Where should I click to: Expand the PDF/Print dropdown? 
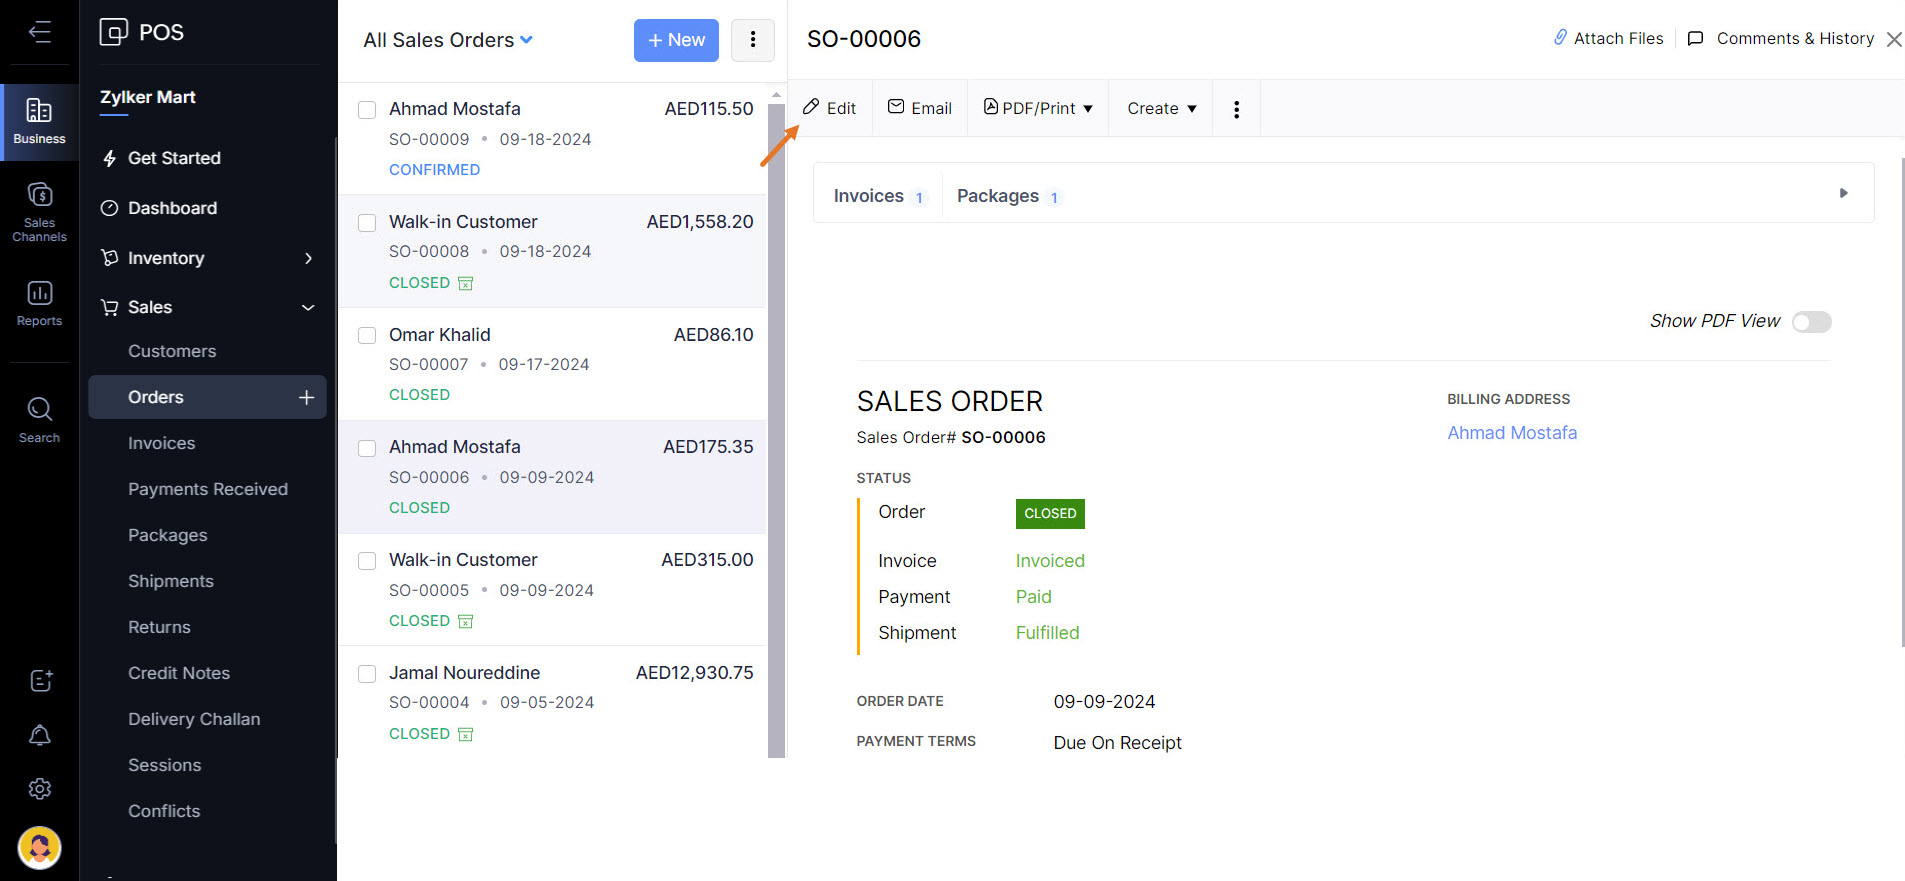coord(1038,108)
